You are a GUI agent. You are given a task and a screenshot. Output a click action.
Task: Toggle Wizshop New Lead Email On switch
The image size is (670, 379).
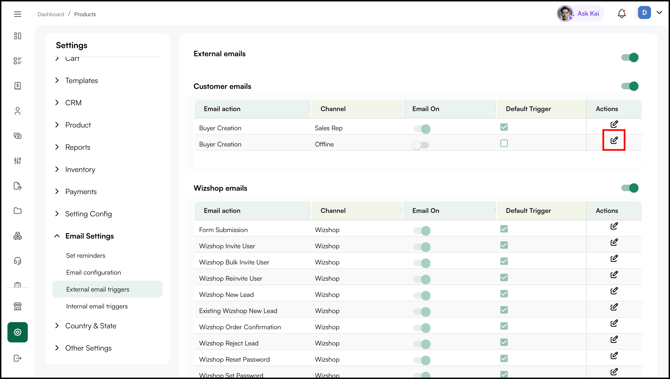(422, 296)
